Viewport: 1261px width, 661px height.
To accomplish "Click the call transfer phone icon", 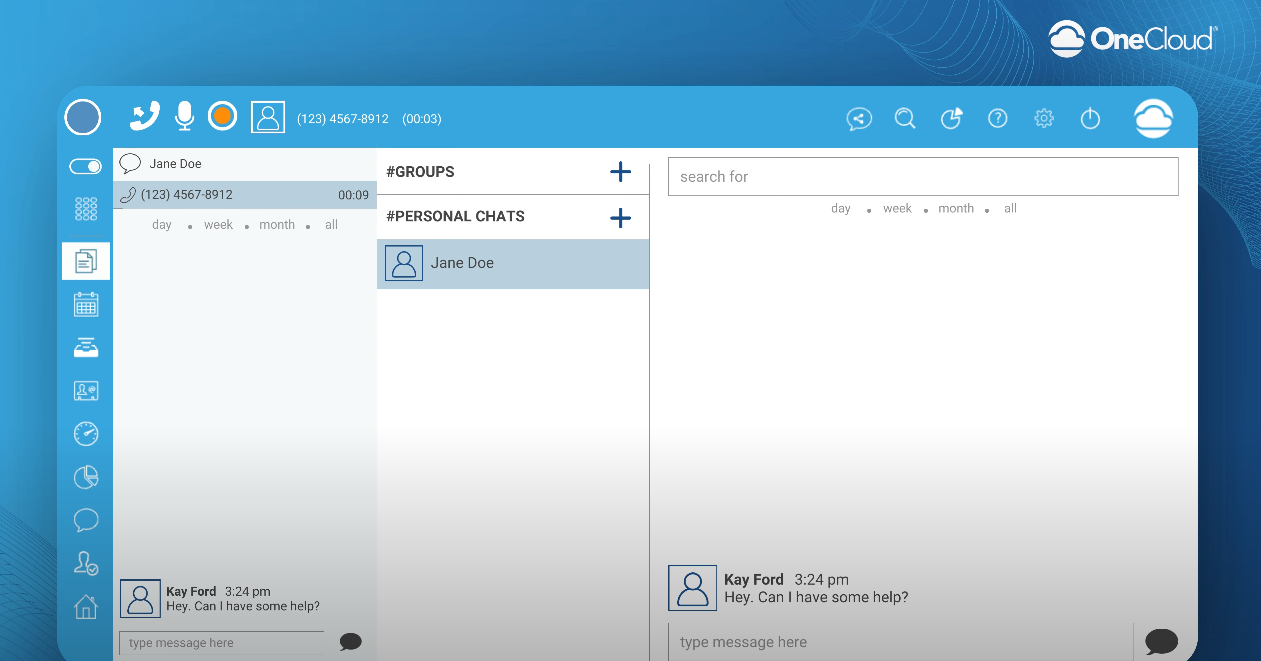I will click(145, 117).
